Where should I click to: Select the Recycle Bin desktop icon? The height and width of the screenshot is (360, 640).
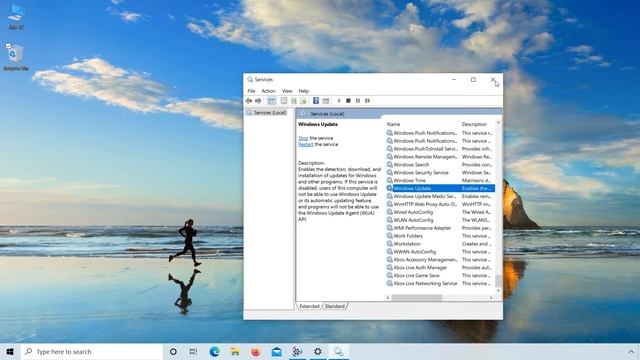pos(16,57)
